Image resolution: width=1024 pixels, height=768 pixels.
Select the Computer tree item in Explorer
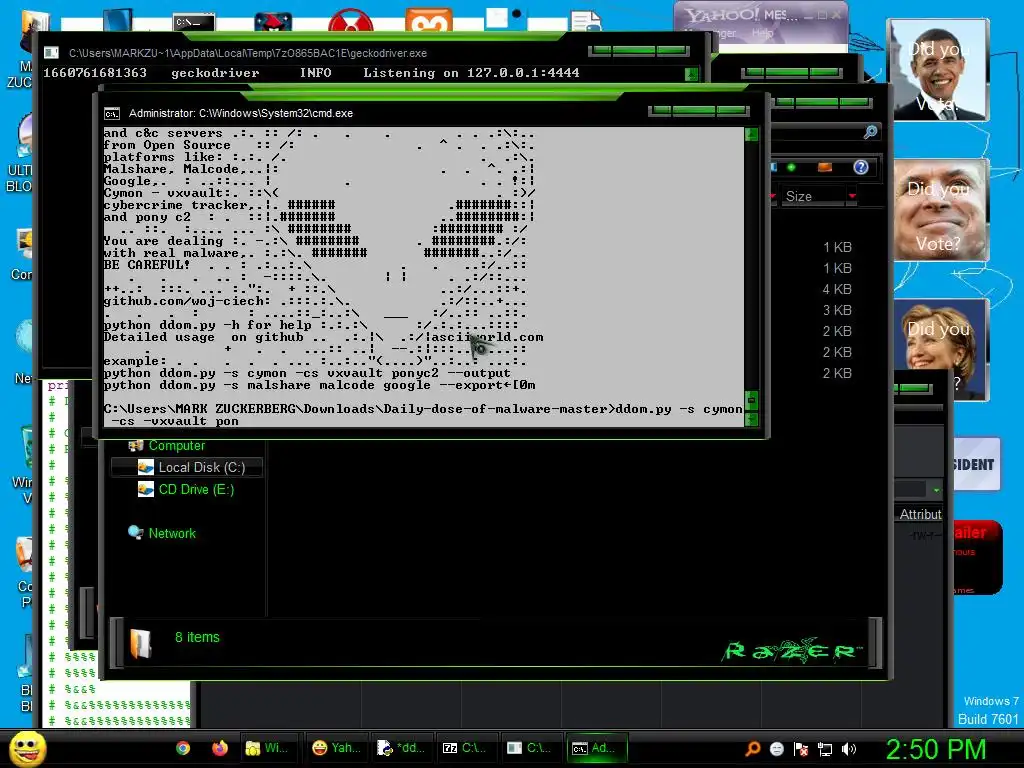tap(176, 445)
